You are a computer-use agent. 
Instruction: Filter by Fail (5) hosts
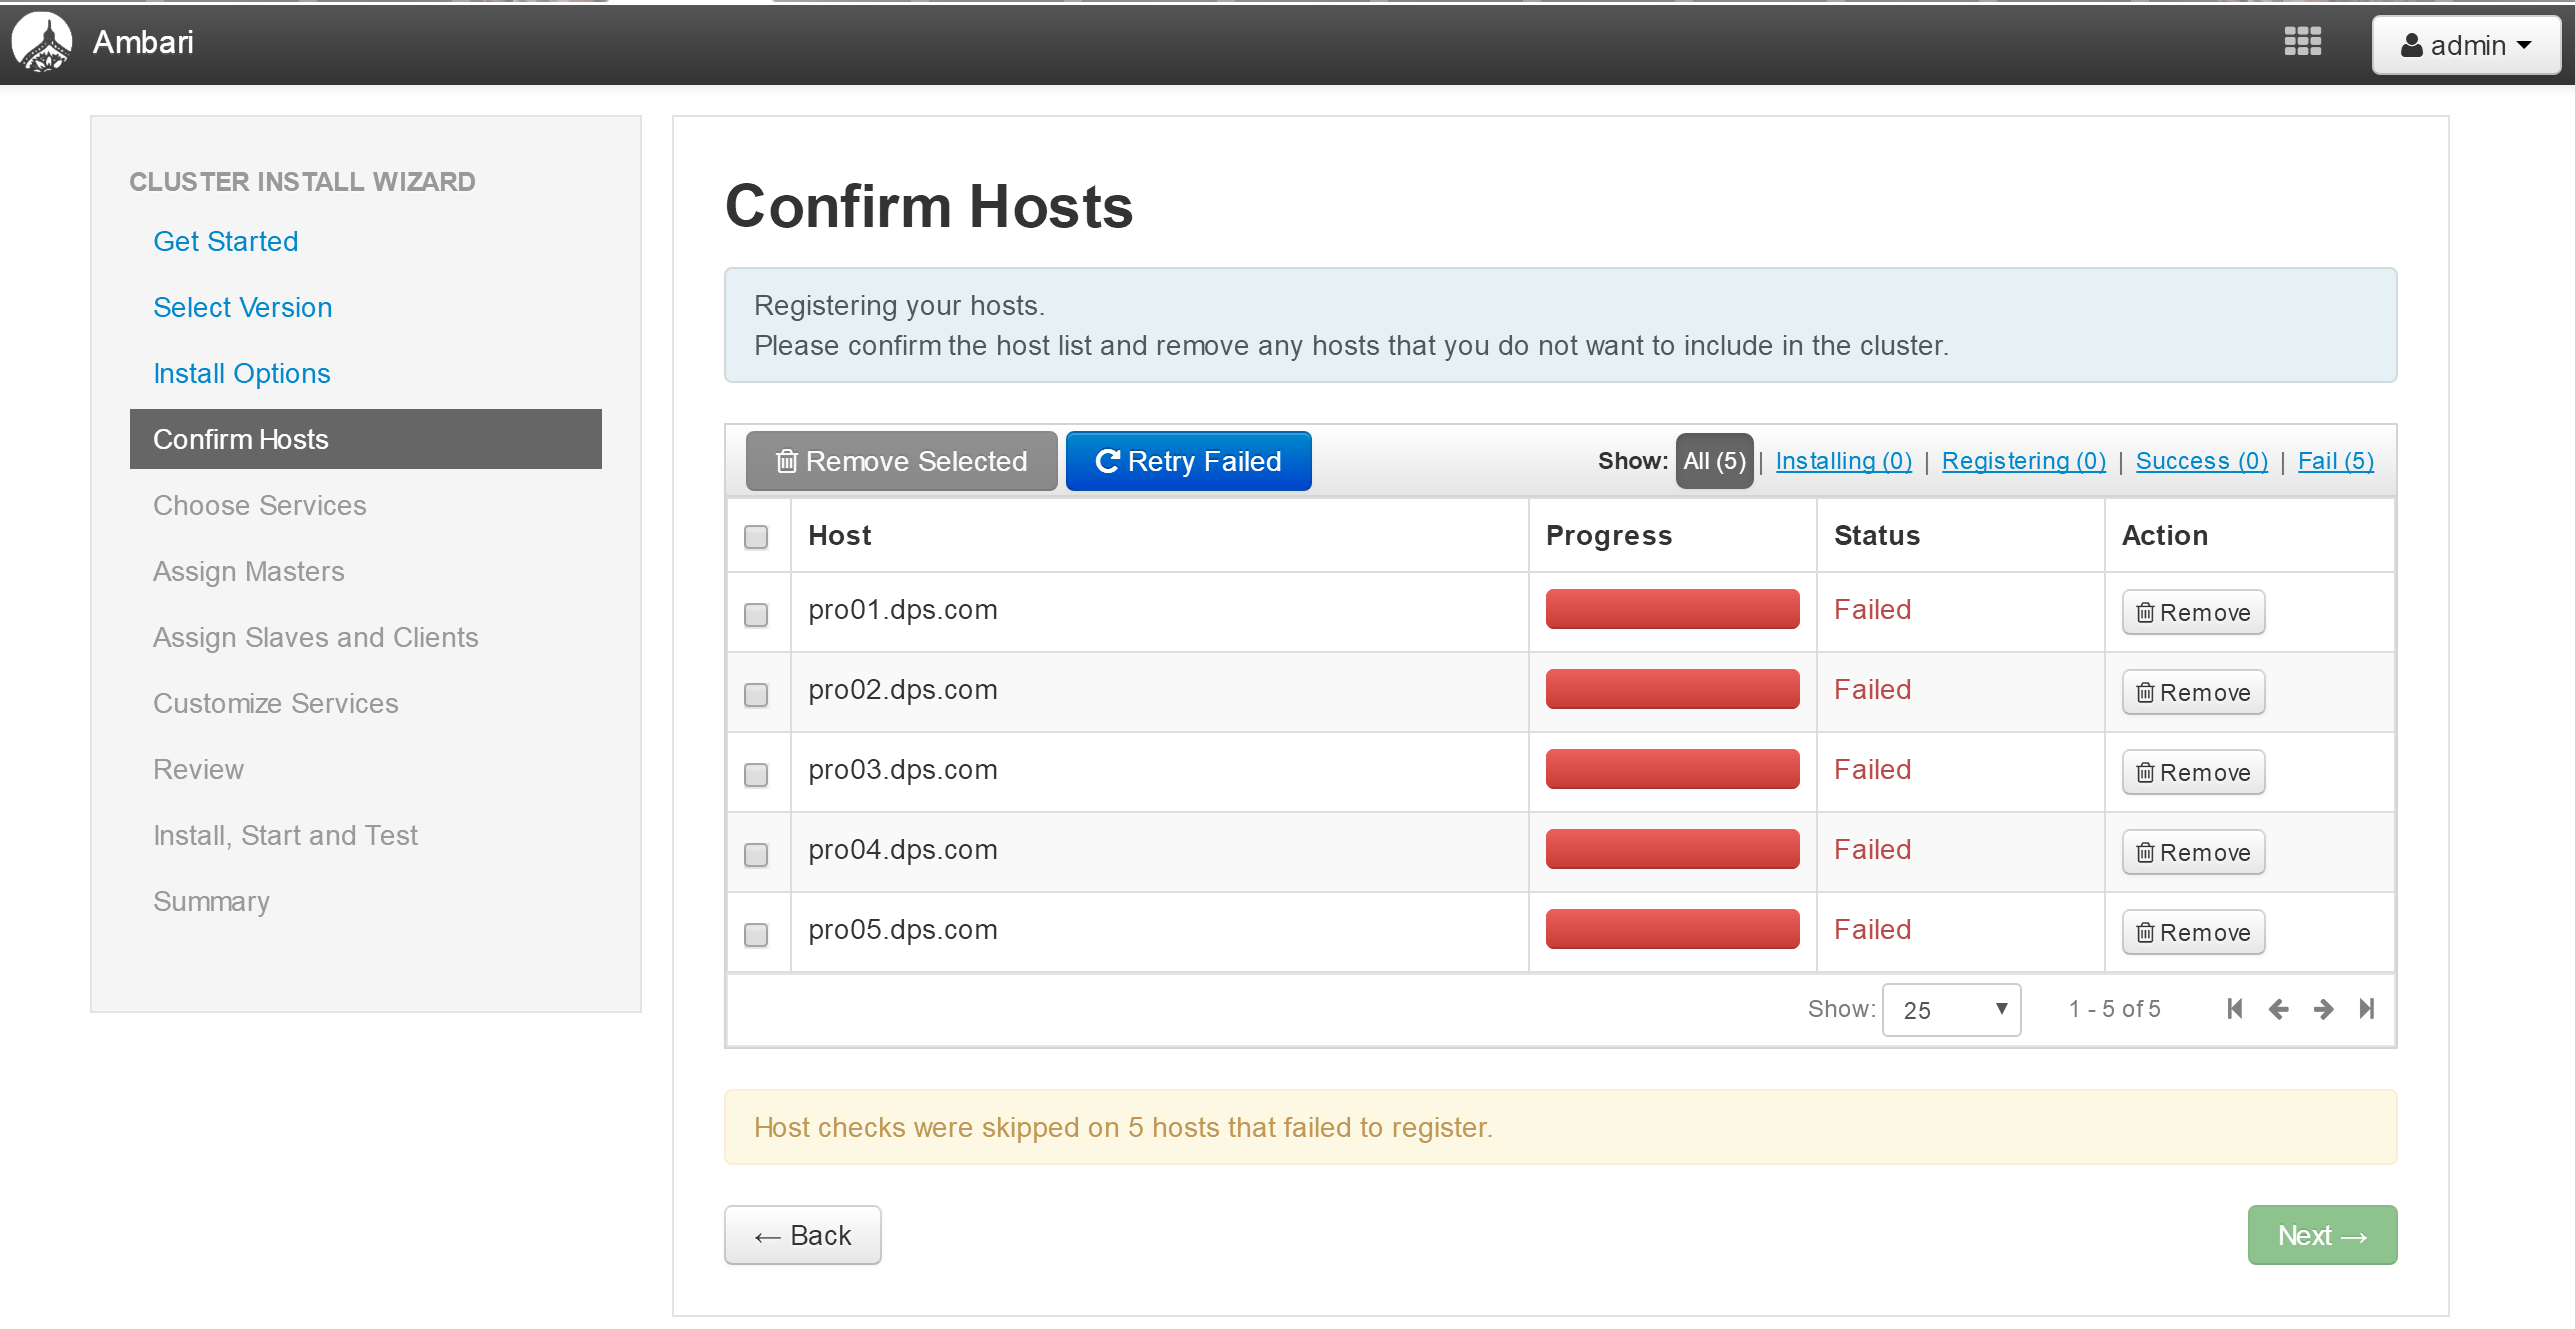pyautogui.click(x=2336, y=461)
